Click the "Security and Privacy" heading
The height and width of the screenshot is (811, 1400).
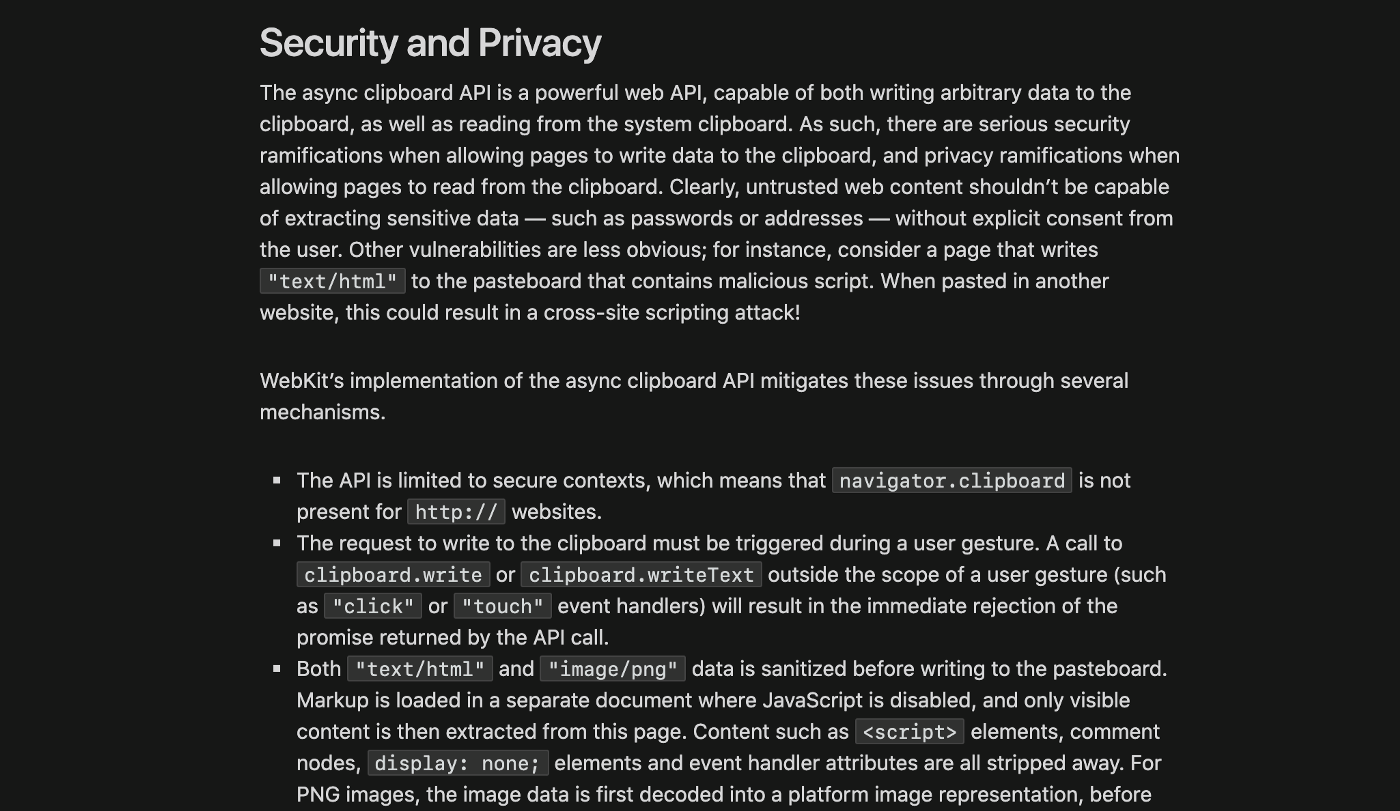[430, 43]
